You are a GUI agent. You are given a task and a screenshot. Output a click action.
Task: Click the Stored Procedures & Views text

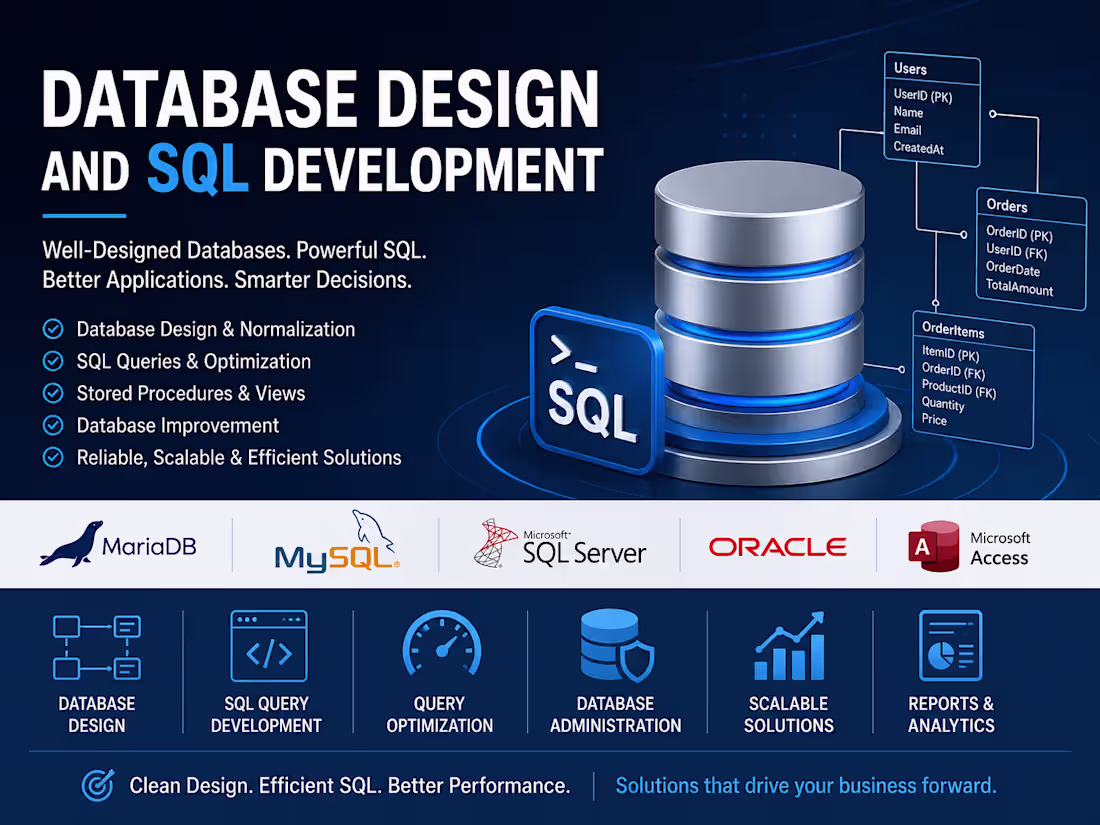coord(191,394)
